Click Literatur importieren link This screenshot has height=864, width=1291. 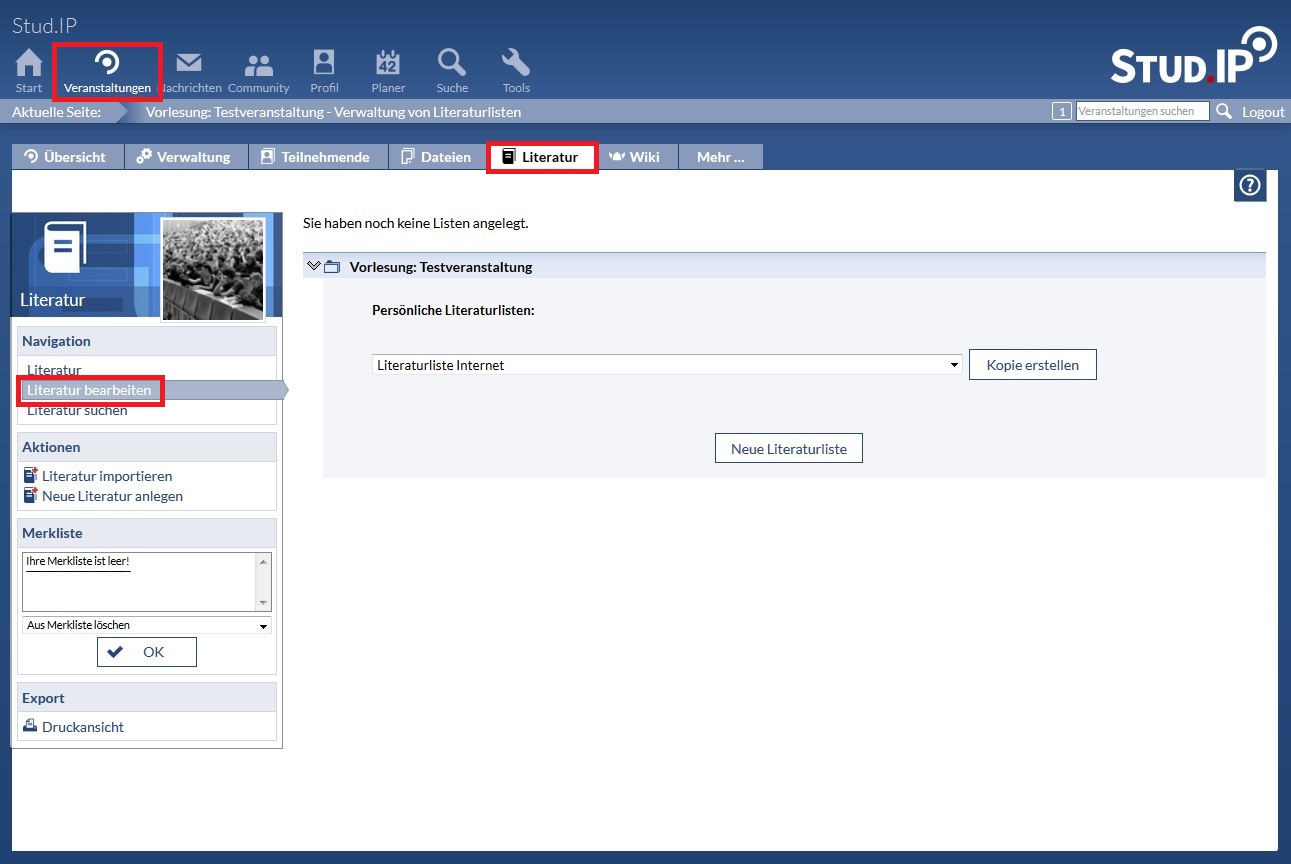pyautogui.click(x=106, y=476)
